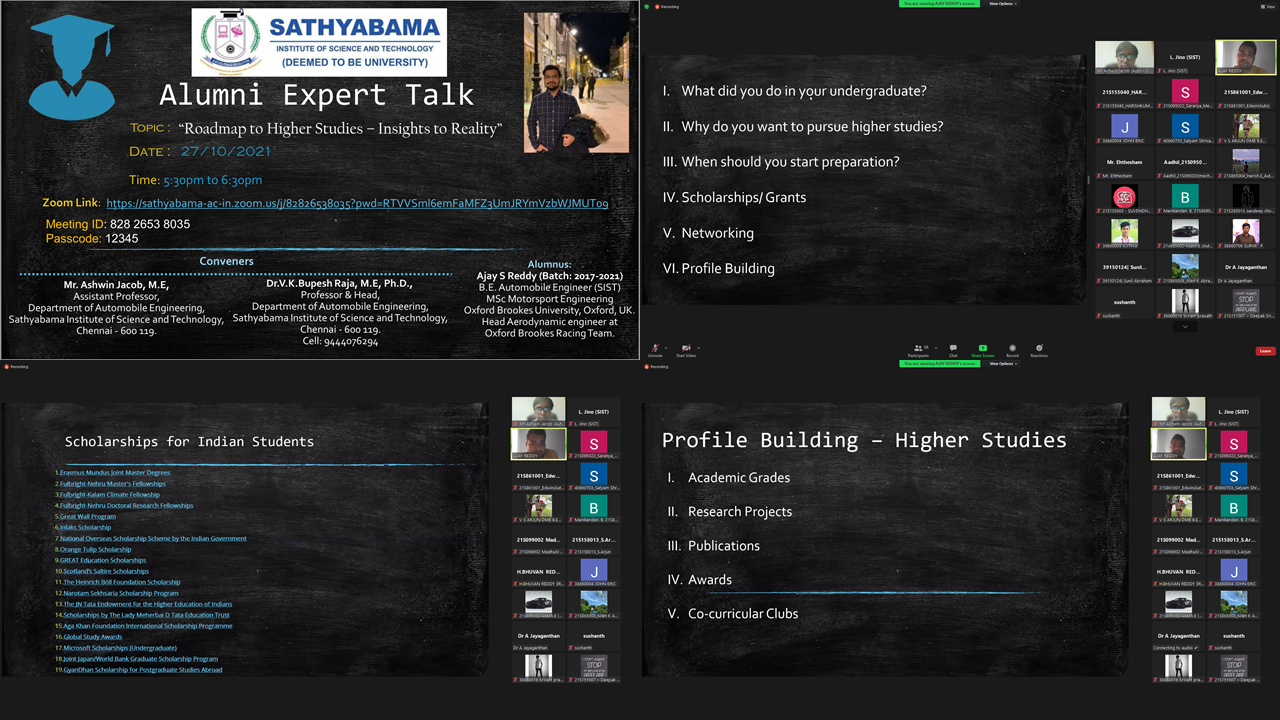The height and width of the screenshot is (720, 1280).
Task: Open Inlaks Scholarship link
Action: click(x=85, y=527)
